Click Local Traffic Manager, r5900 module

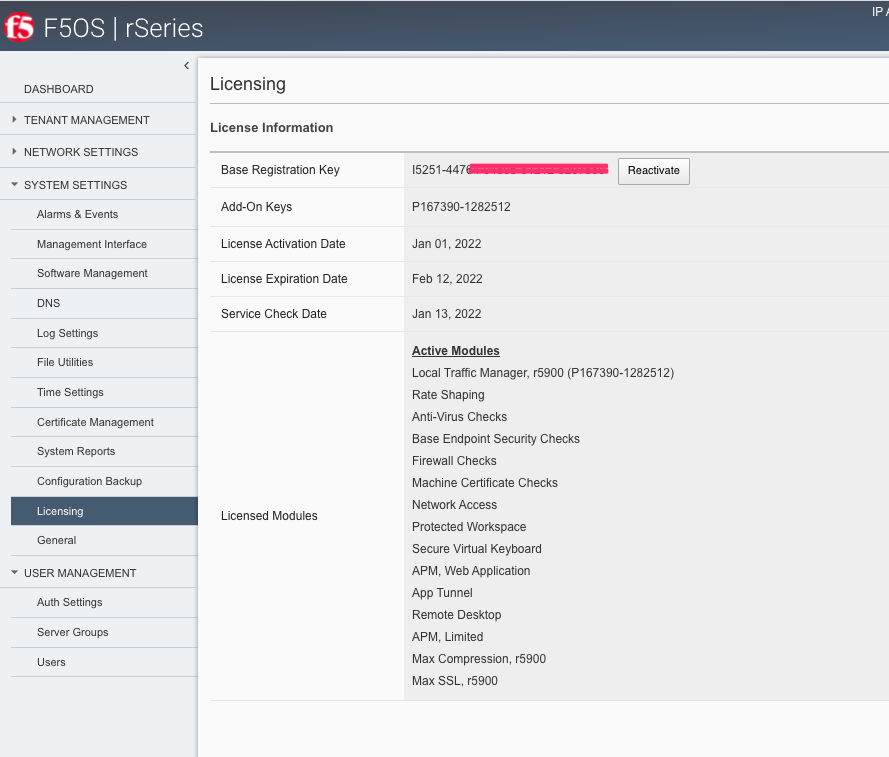(543, 373)
